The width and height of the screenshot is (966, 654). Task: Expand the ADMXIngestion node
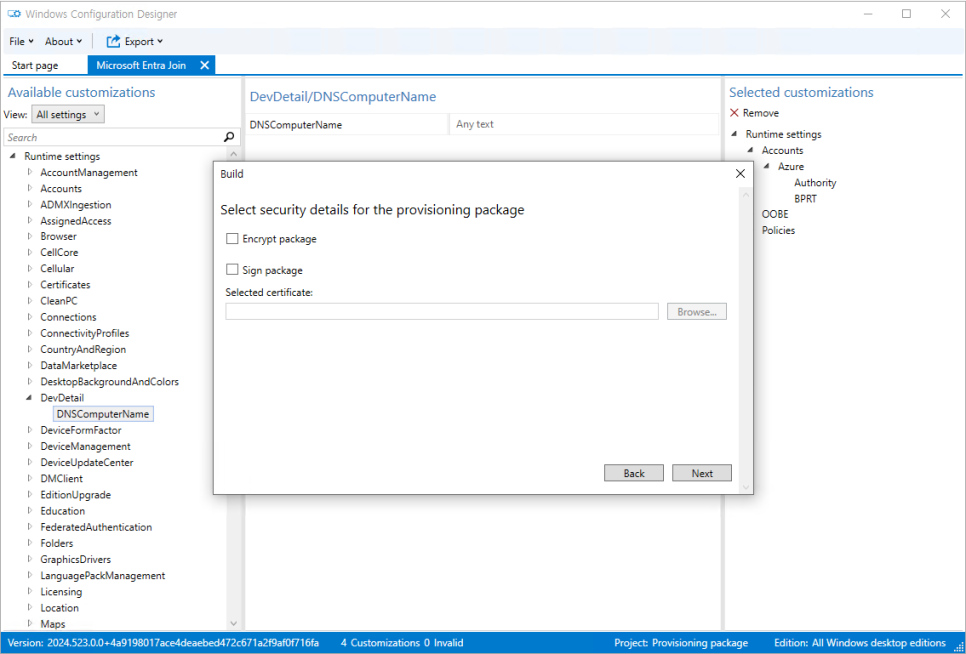[x=30, y=204]
